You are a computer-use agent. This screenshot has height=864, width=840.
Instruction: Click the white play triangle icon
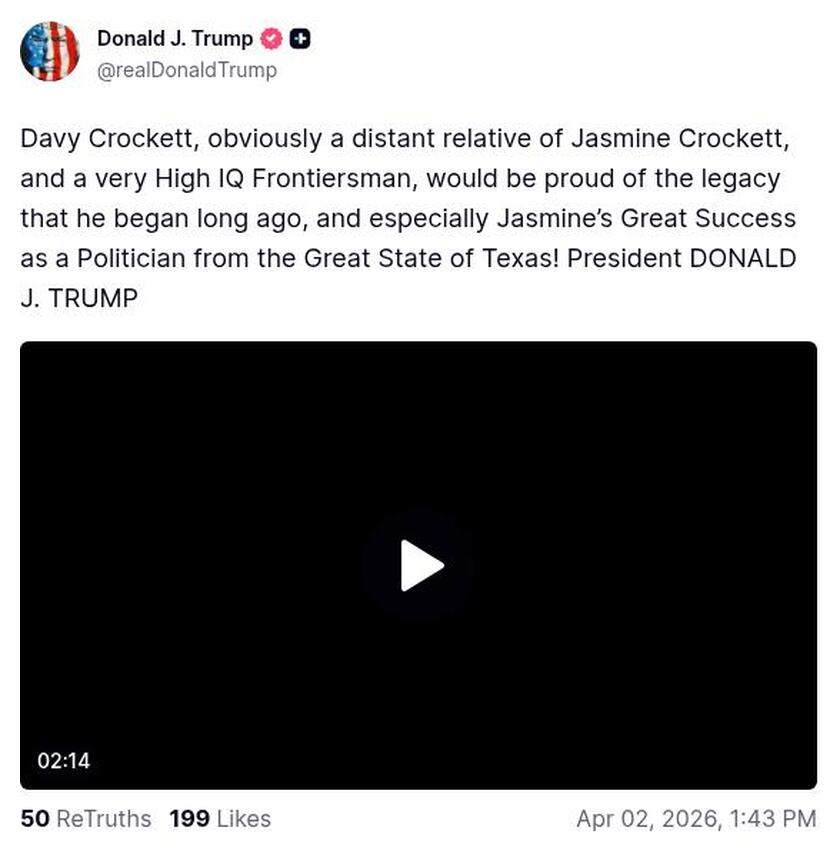click(419, 565)
